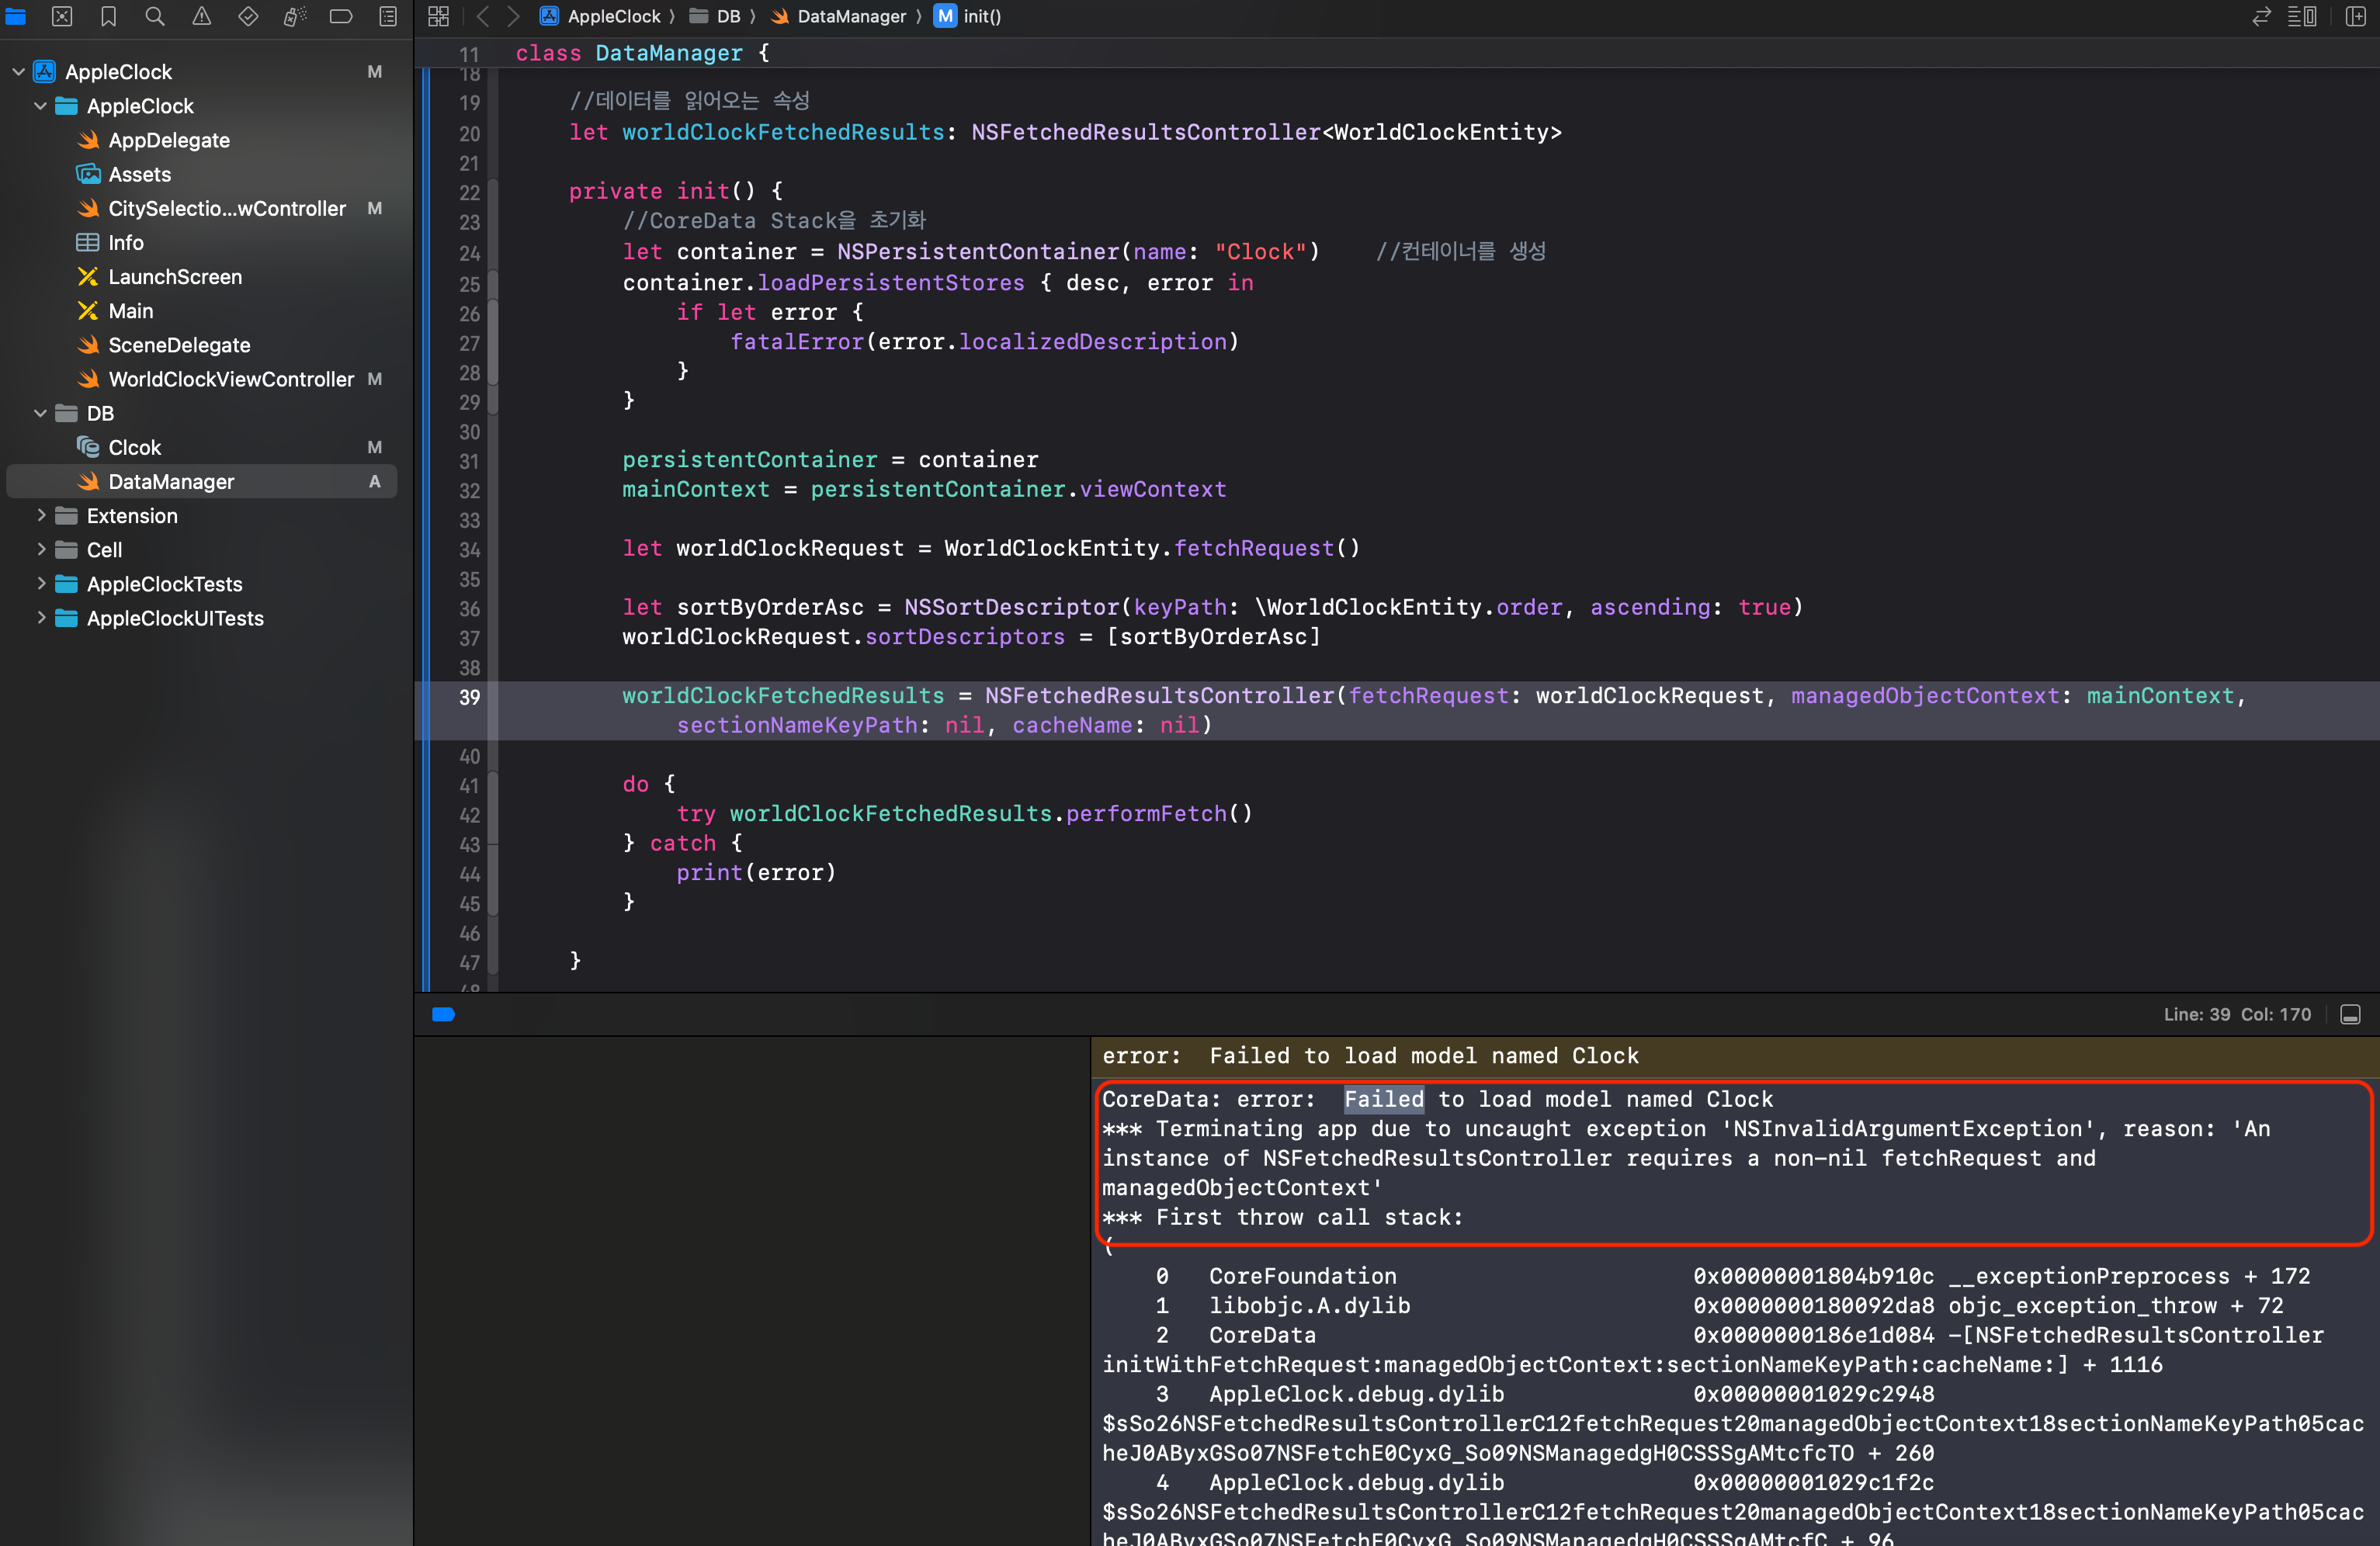The image size is (2380, 1546).
Task: Click performFetch on line 42
Action: click(x=1146, y=813)
